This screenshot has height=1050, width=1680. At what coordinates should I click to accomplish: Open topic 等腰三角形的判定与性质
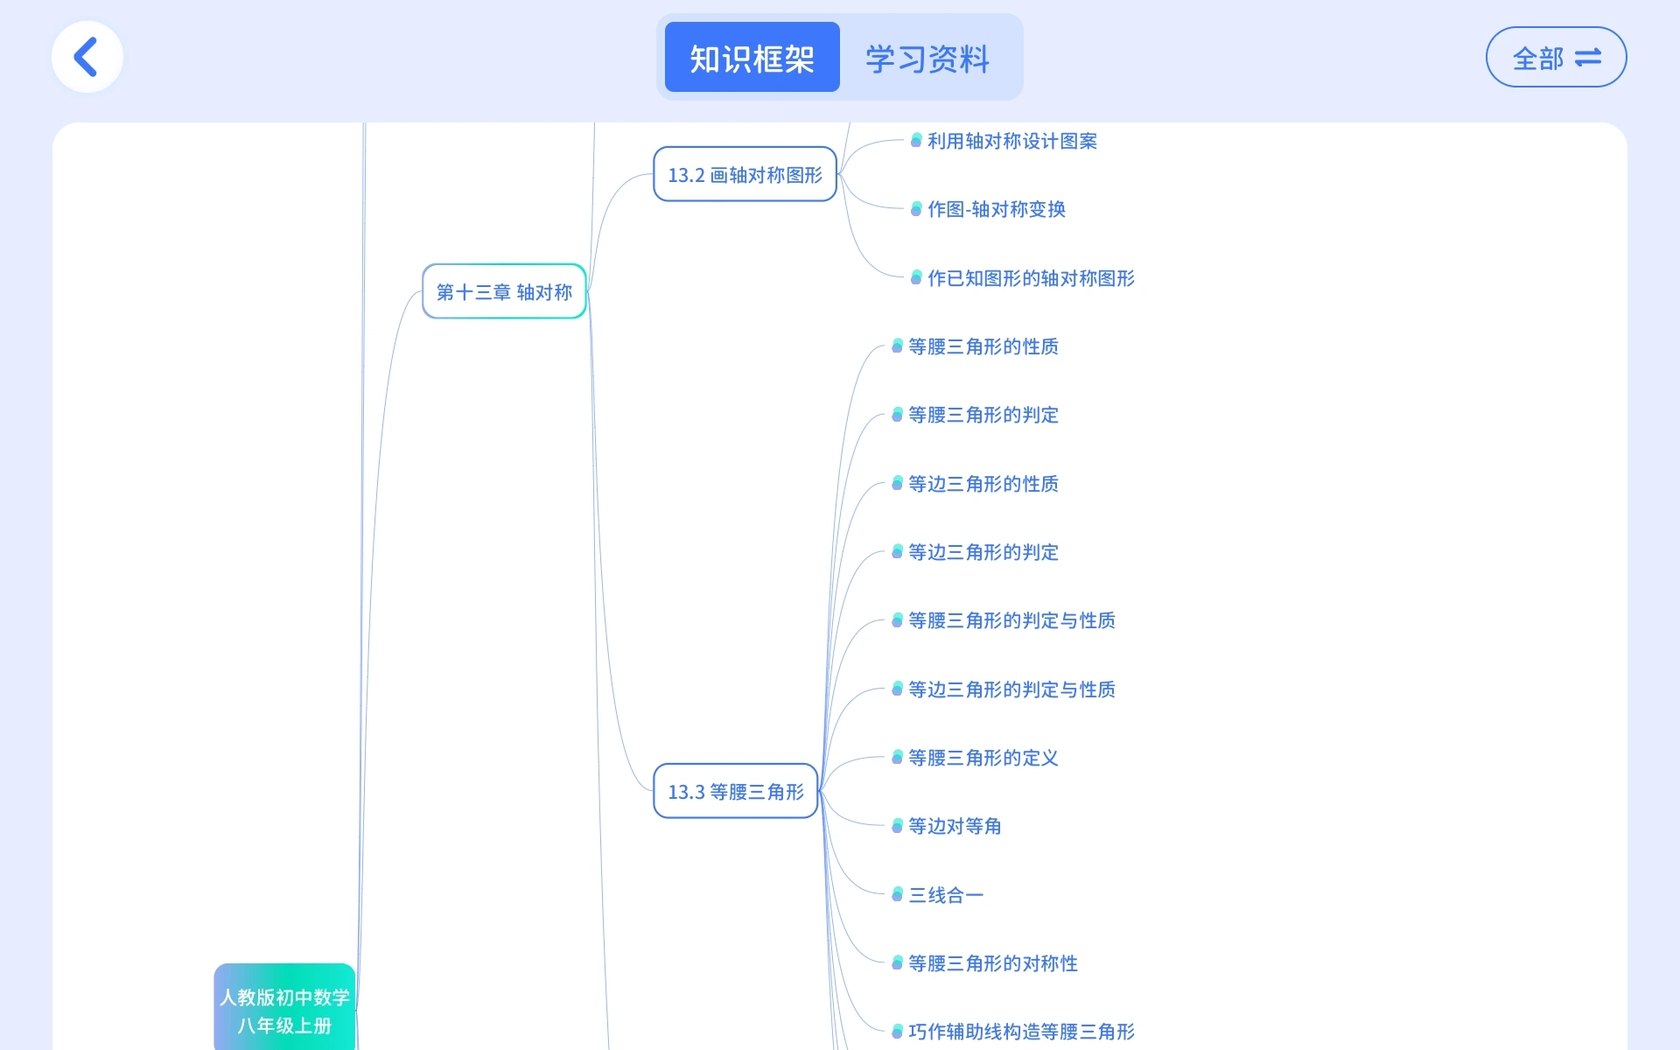tap(1012, 620)
